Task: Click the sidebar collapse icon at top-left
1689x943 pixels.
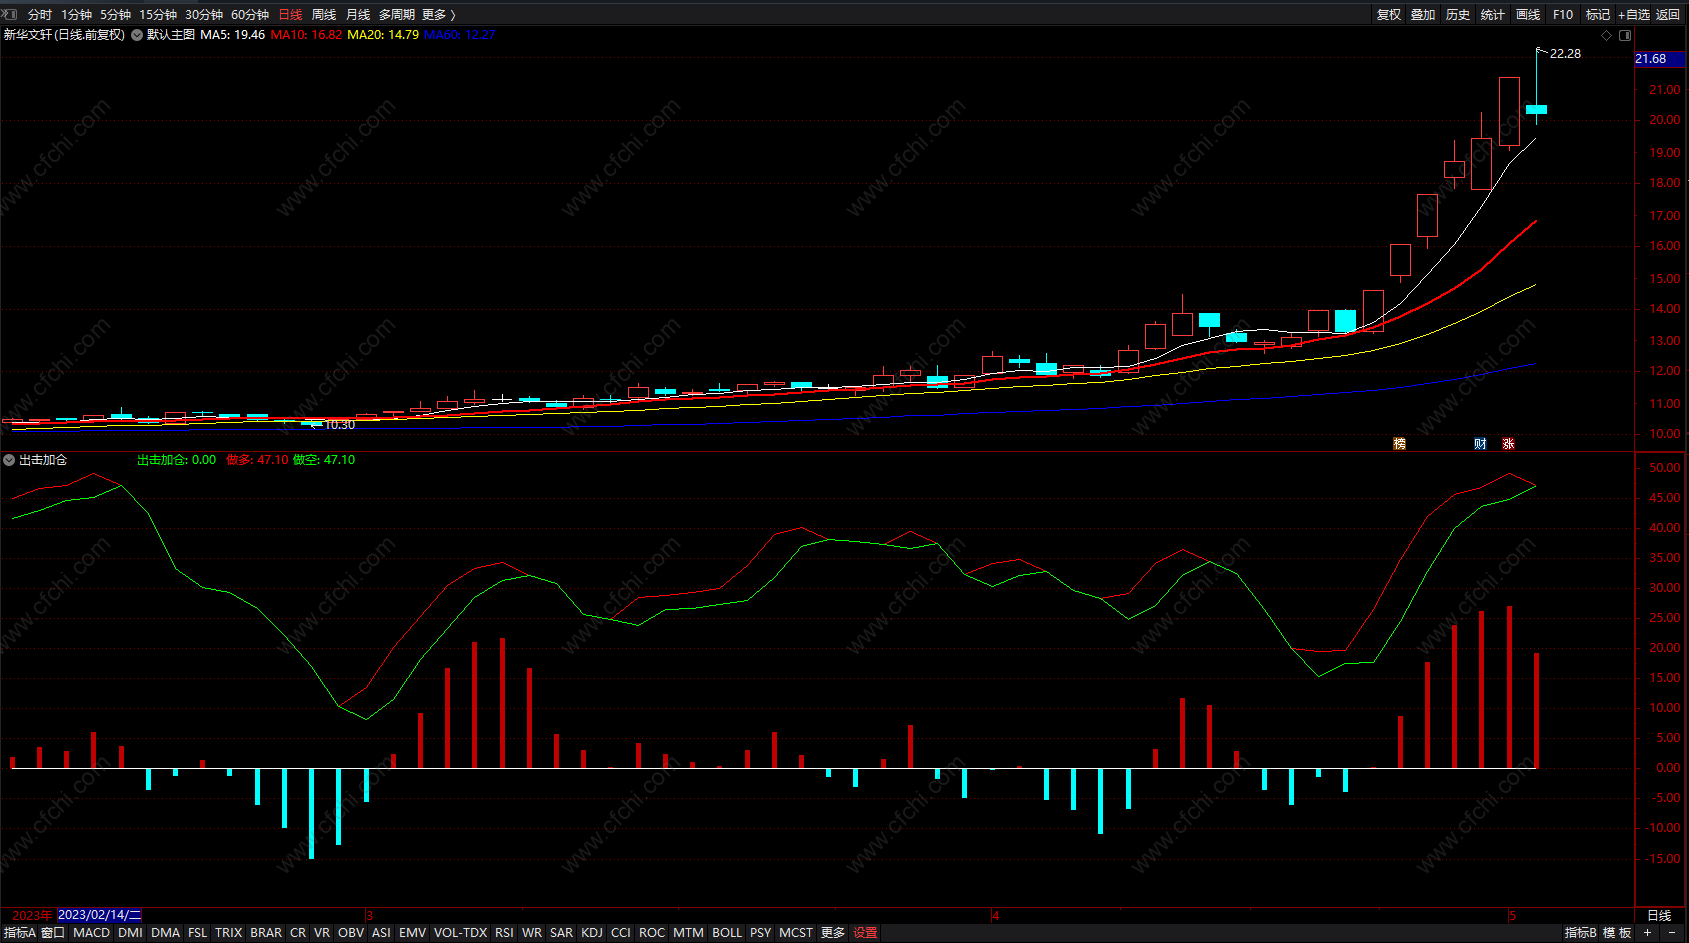Action: click(10, 14)
